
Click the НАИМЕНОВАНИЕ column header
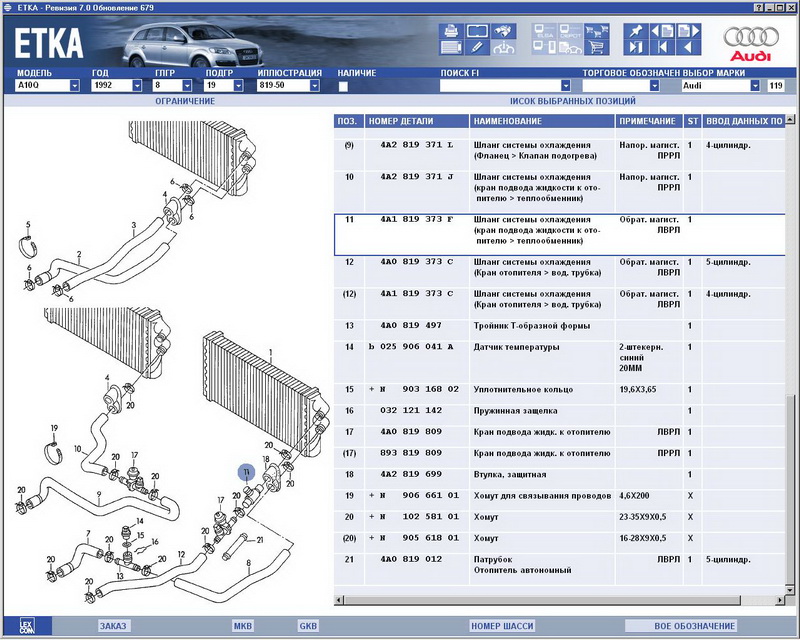(542, 121)
